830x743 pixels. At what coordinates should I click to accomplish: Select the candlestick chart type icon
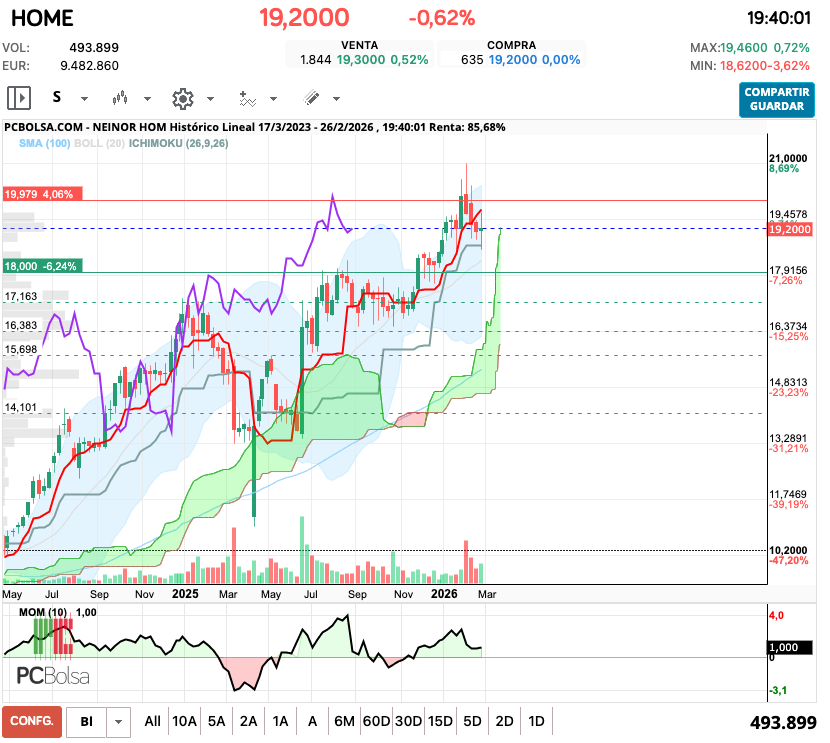[120, 98]
